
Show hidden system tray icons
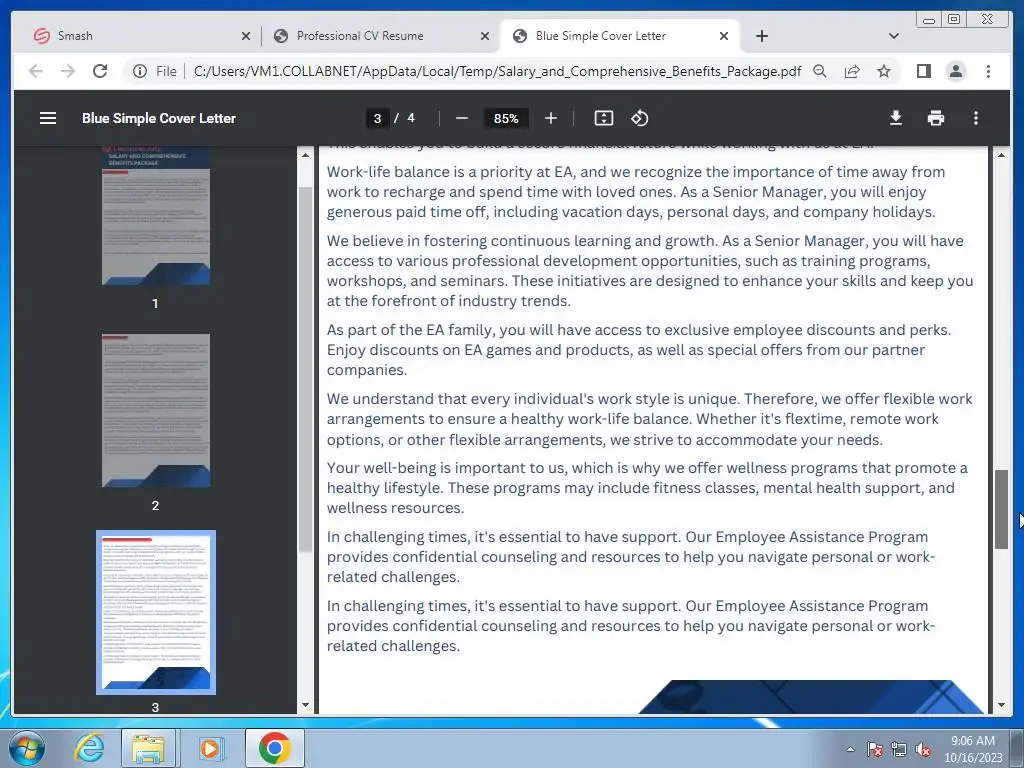[x=850, y=749]
